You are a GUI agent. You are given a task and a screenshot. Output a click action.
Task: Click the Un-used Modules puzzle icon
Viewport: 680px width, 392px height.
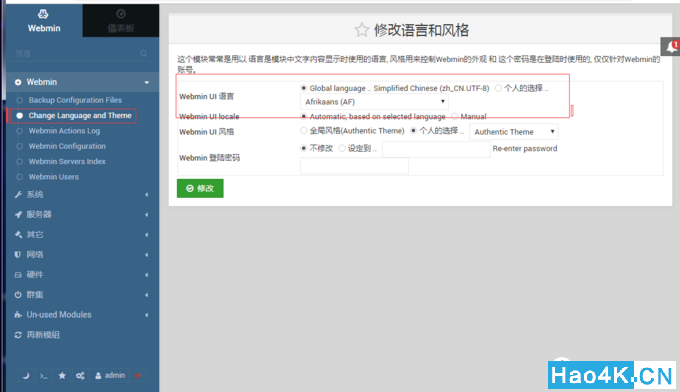[18, 315]
